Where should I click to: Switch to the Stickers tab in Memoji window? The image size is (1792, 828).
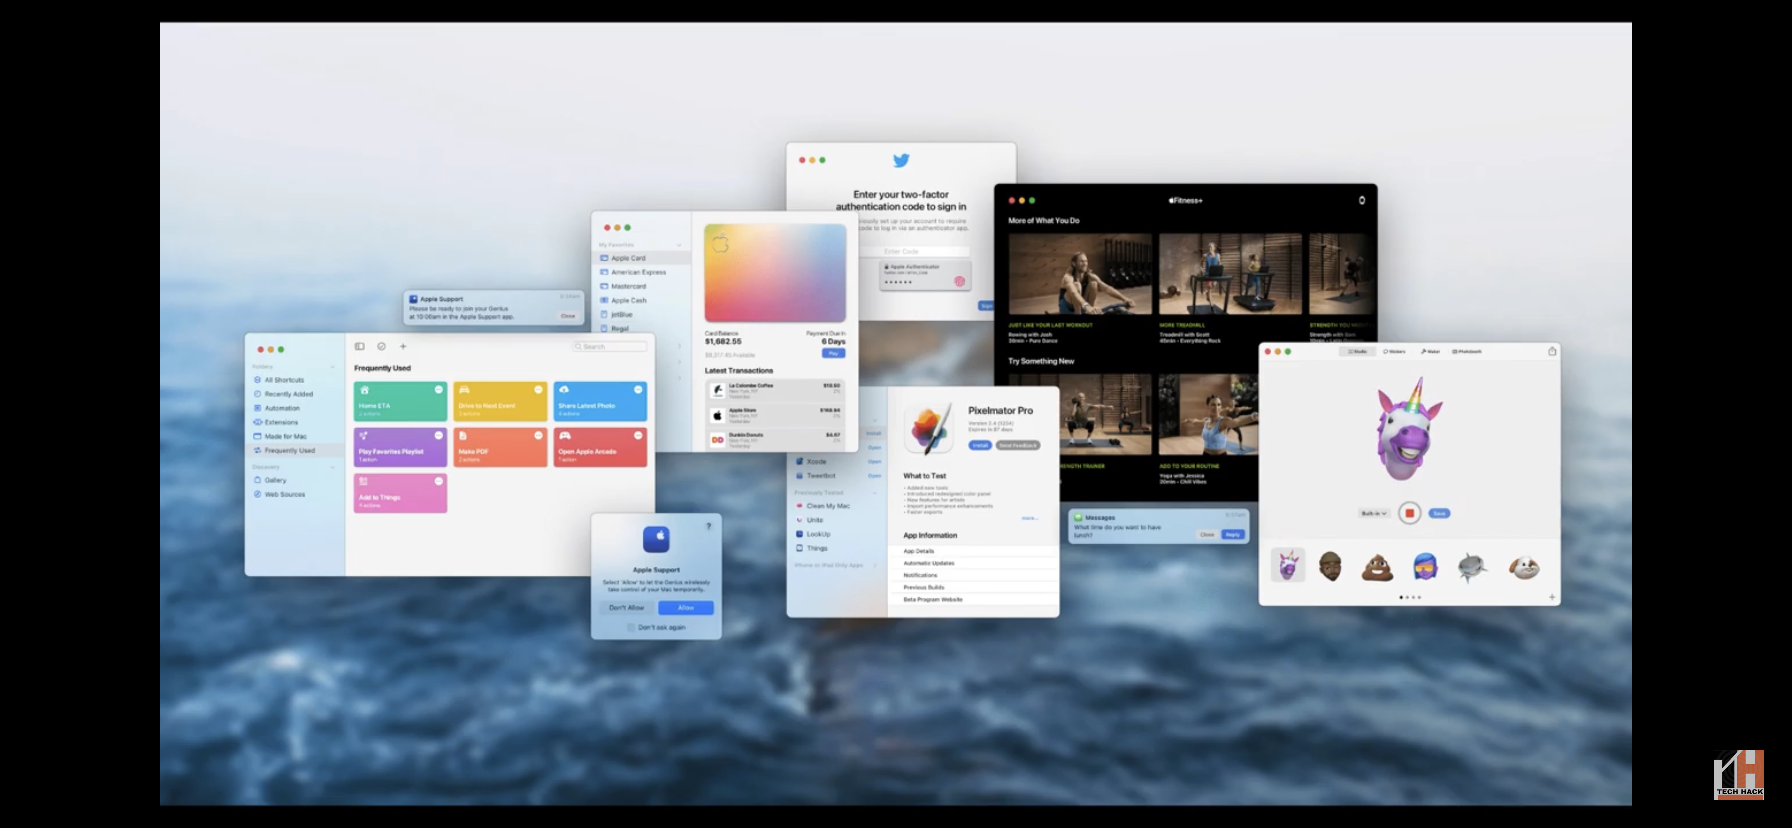pyautogui.click(x=1394, y=352)
